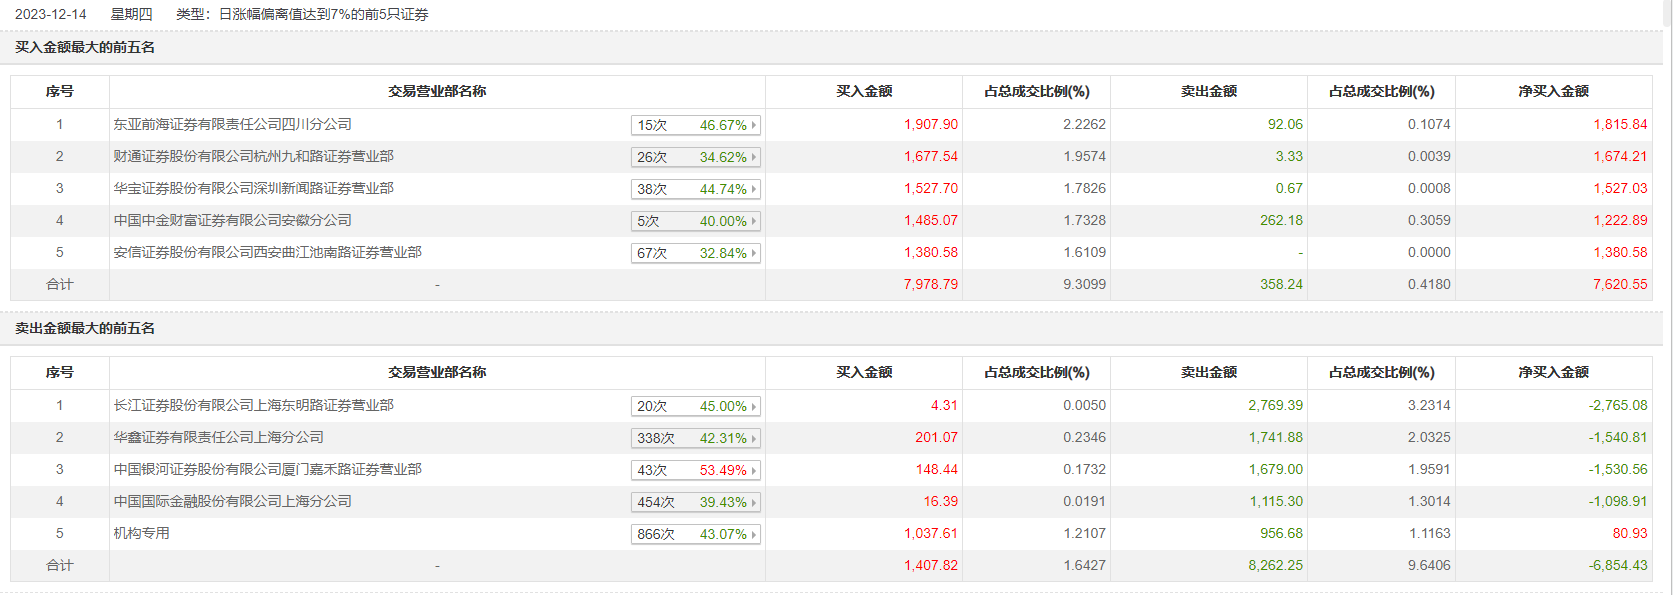Expand the 454次 39.43% stats box

pyautogui.click(x=696, y=502)
